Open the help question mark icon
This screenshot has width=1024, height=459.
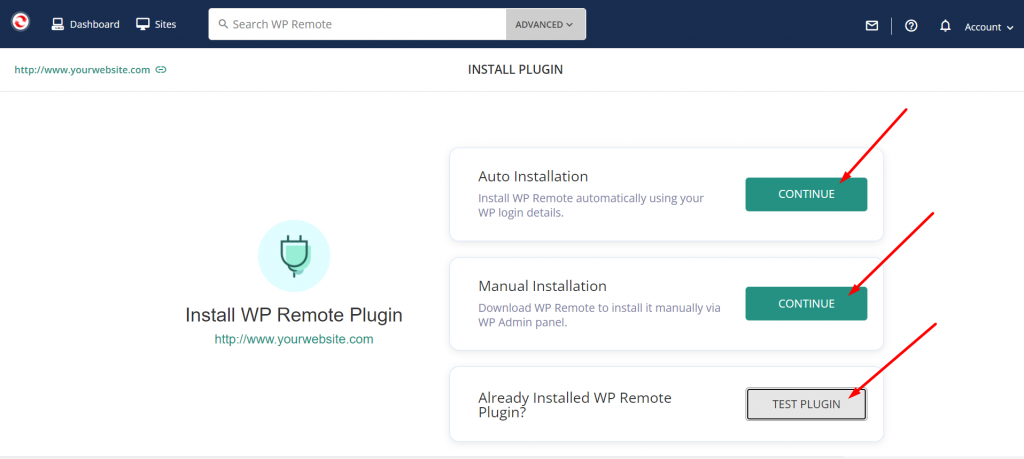coord(911,25)
